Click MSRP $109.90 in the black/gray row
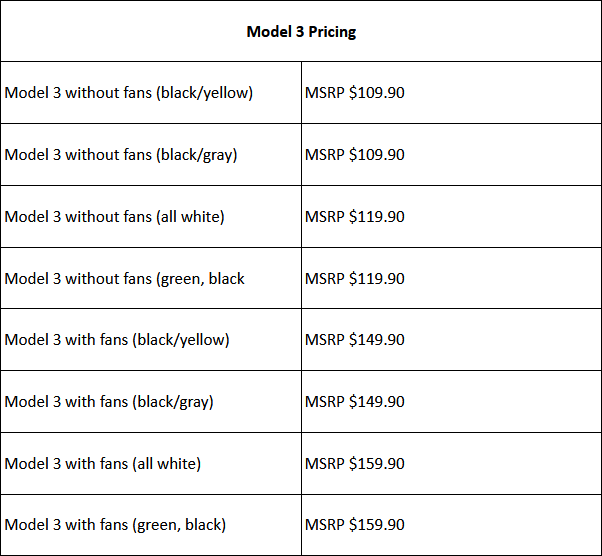The height and width of the screenshot is (556, 602). tap(452, 154)
